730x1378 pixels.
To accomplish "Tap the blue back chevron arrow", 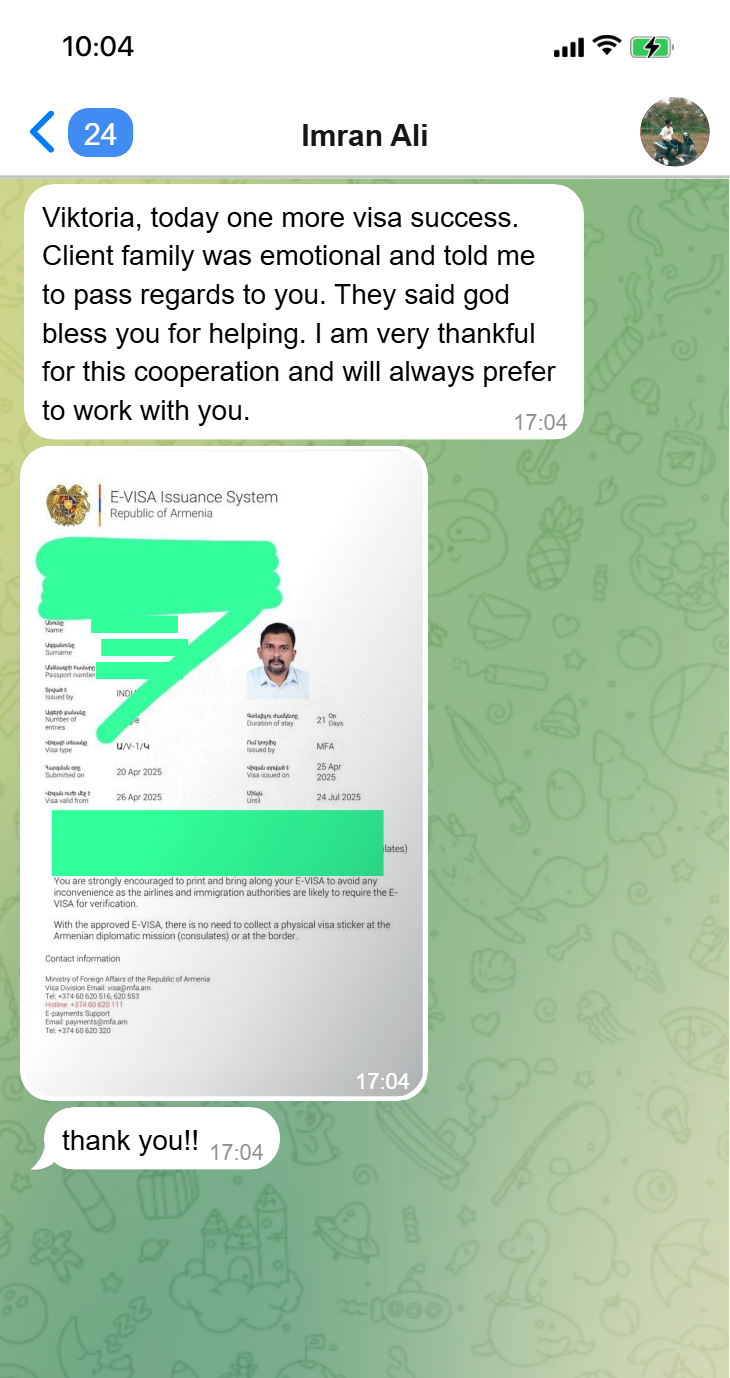I will [x=41, y=132].
